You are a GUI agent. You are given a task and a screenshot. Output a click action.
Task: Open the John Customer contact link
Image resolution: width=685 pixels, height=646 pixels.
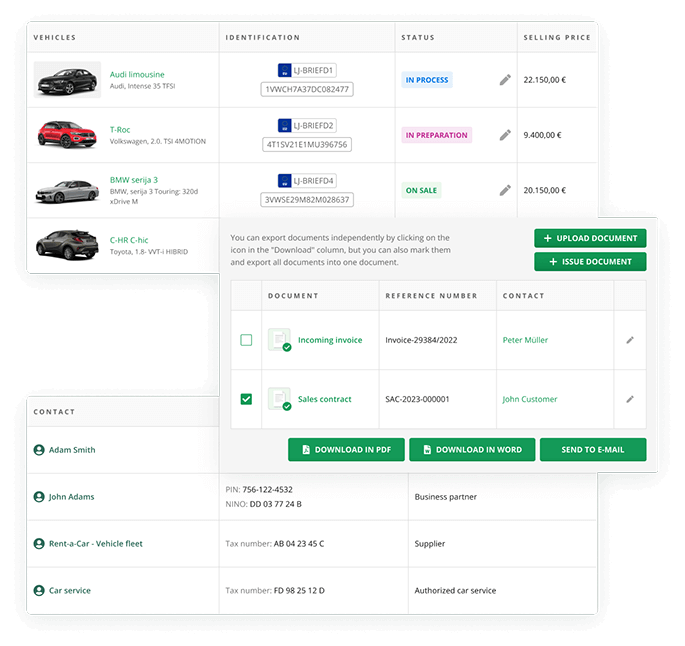pyautogui.click(x=529, y=399)
